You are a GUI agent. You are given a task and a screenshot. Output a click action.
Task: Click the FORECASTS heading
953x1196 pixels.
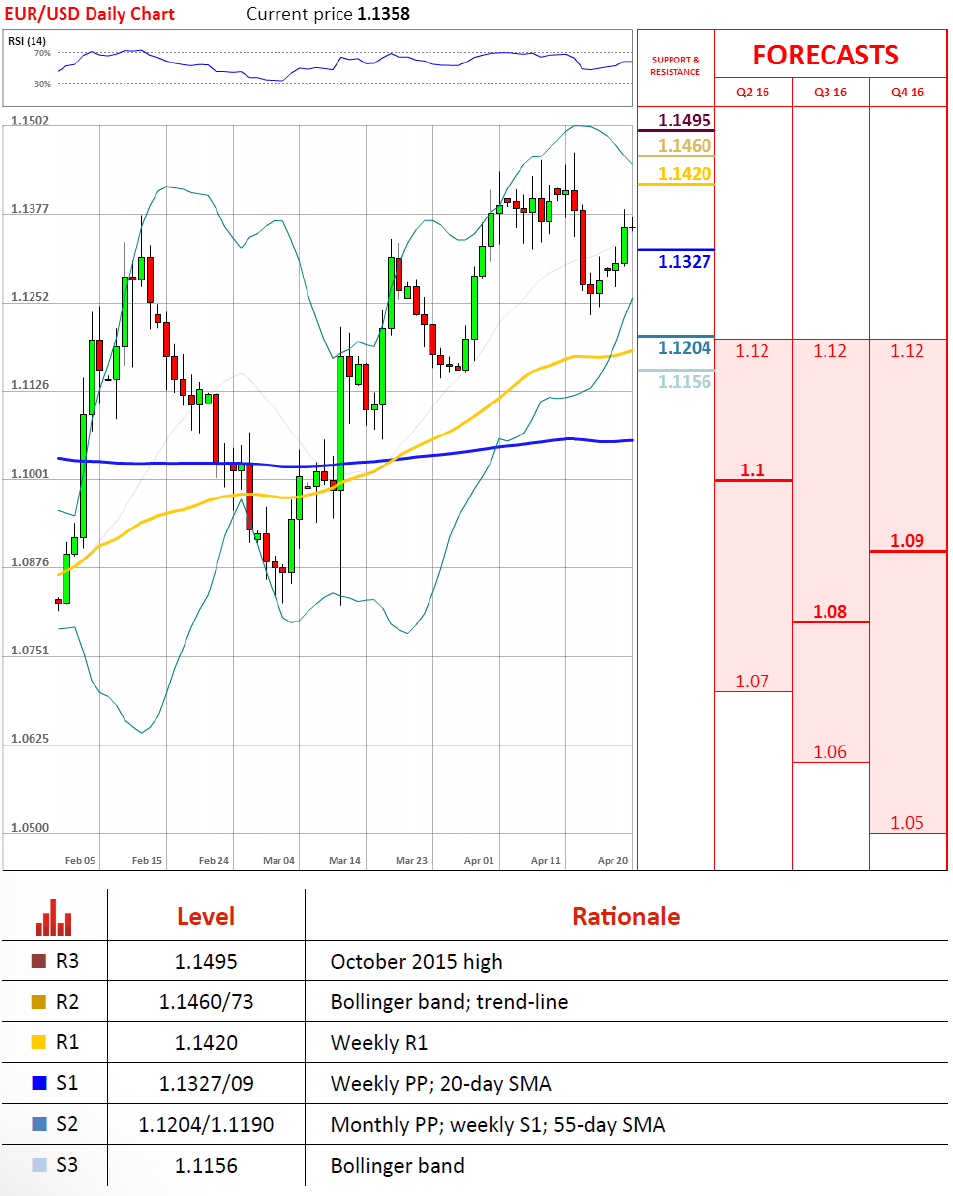coord(826,55)
